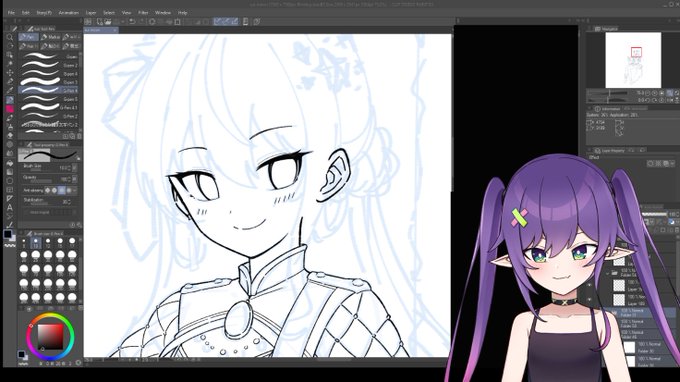Select the Zoom magnifier tool
Screen dimensions: 680x382
[10, 37]
